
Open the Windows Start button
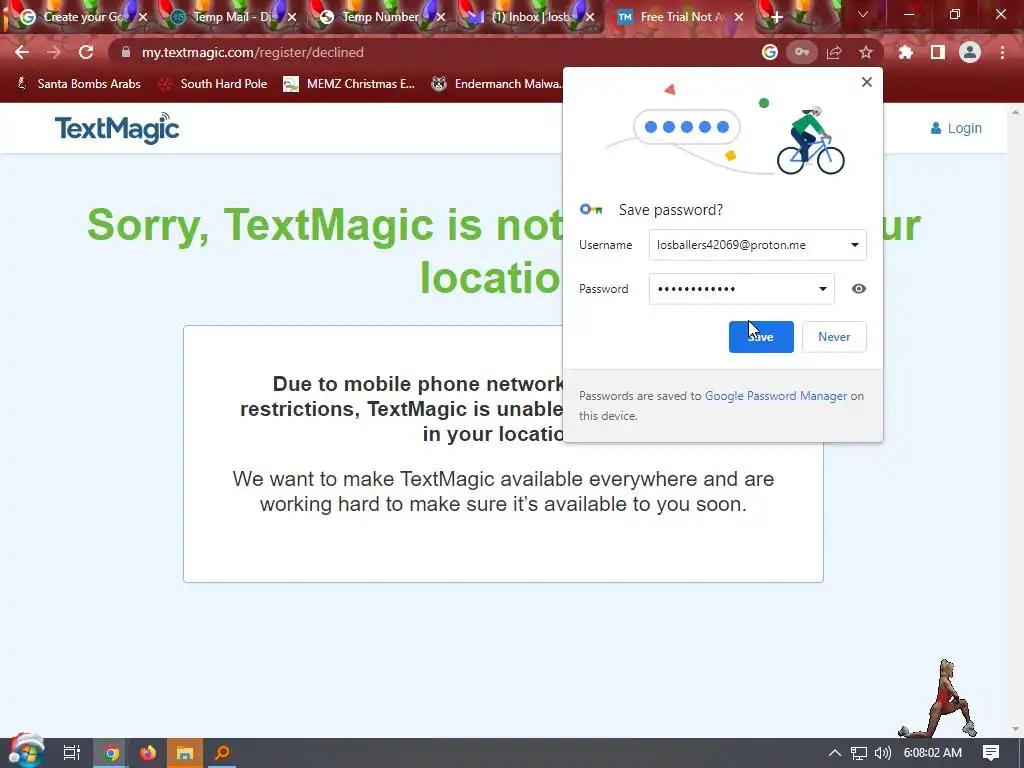[x=25, y=752]
